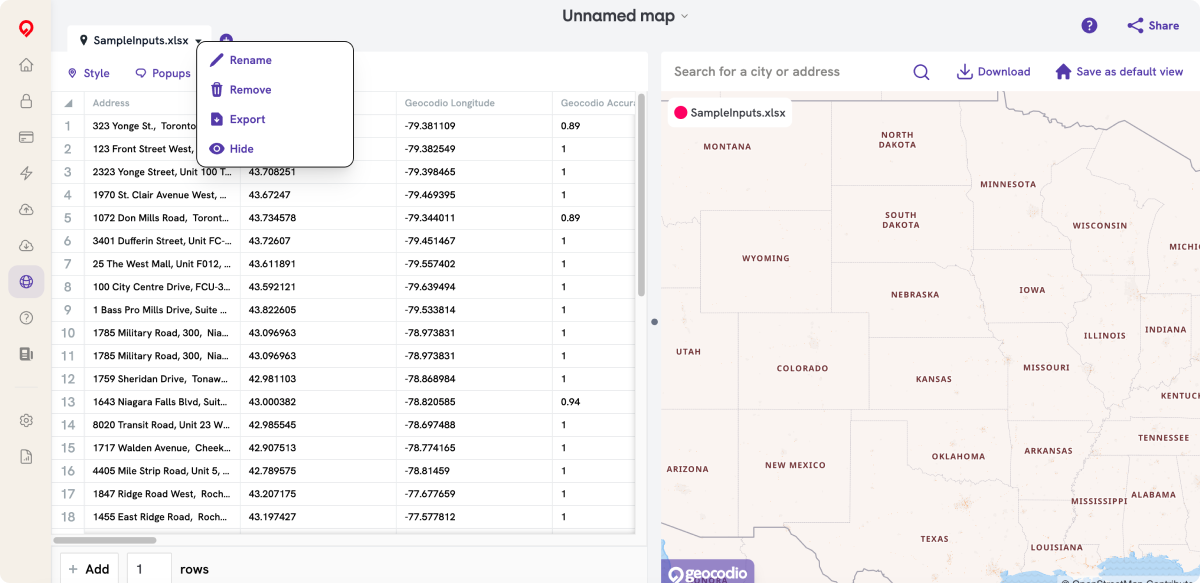Click the Geocodio Accuracy column header
The image size is (1200, 583).
(x=593, y=103)
